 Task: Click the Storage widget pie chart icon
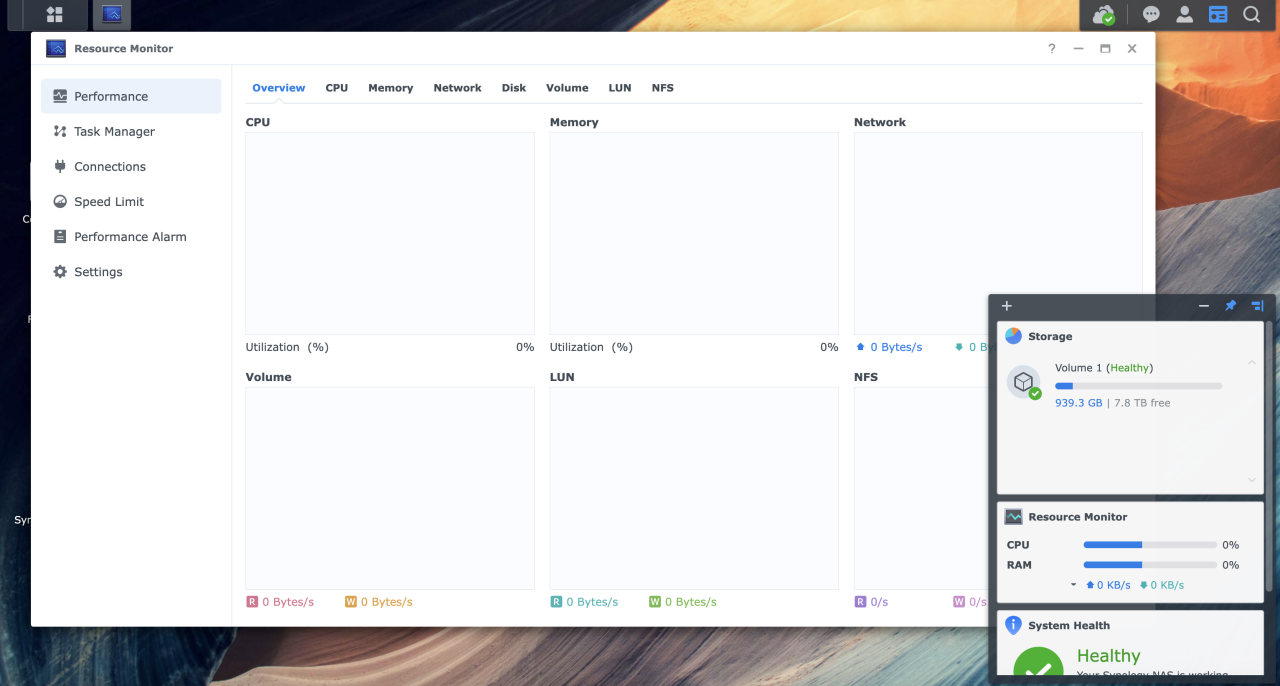(x=1013, y=336)
